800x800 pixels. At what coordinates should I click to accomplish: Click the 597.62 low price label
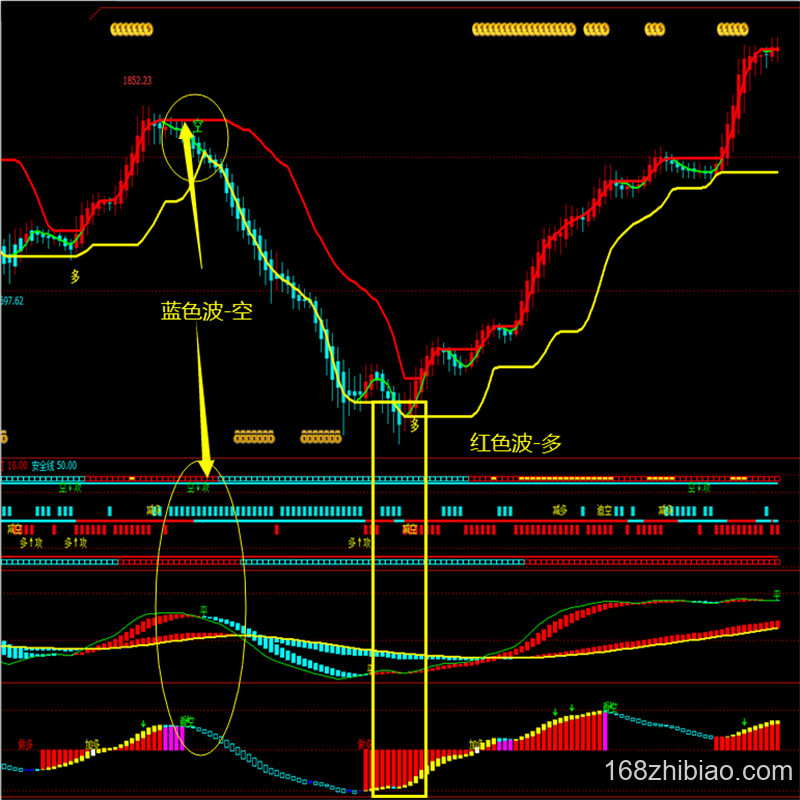[12, 300]
